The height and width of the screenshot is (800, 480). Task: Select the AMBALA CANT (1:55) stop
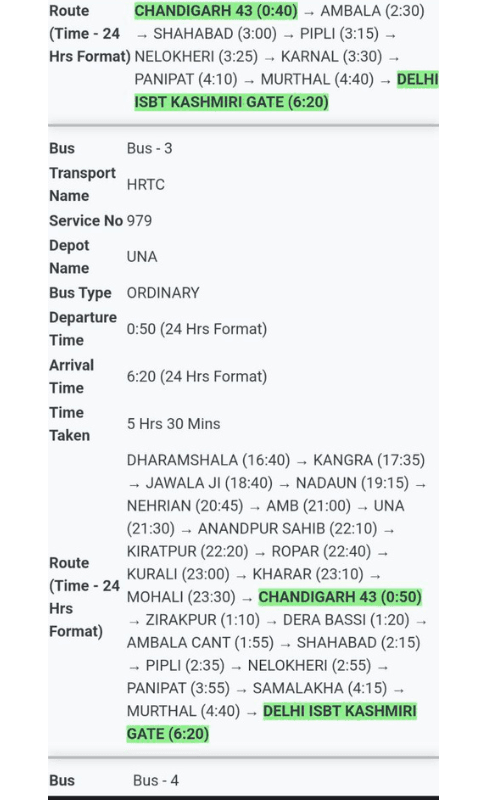pos(200,643)
